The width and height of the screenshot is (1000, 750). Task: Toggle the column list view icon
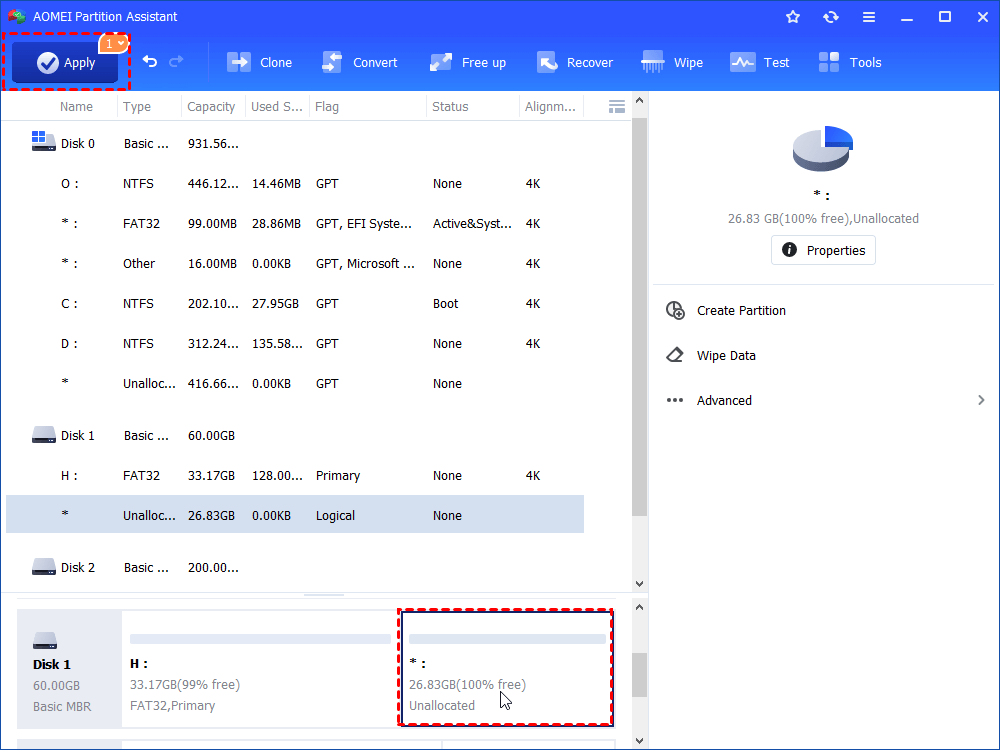pos(617,107)
